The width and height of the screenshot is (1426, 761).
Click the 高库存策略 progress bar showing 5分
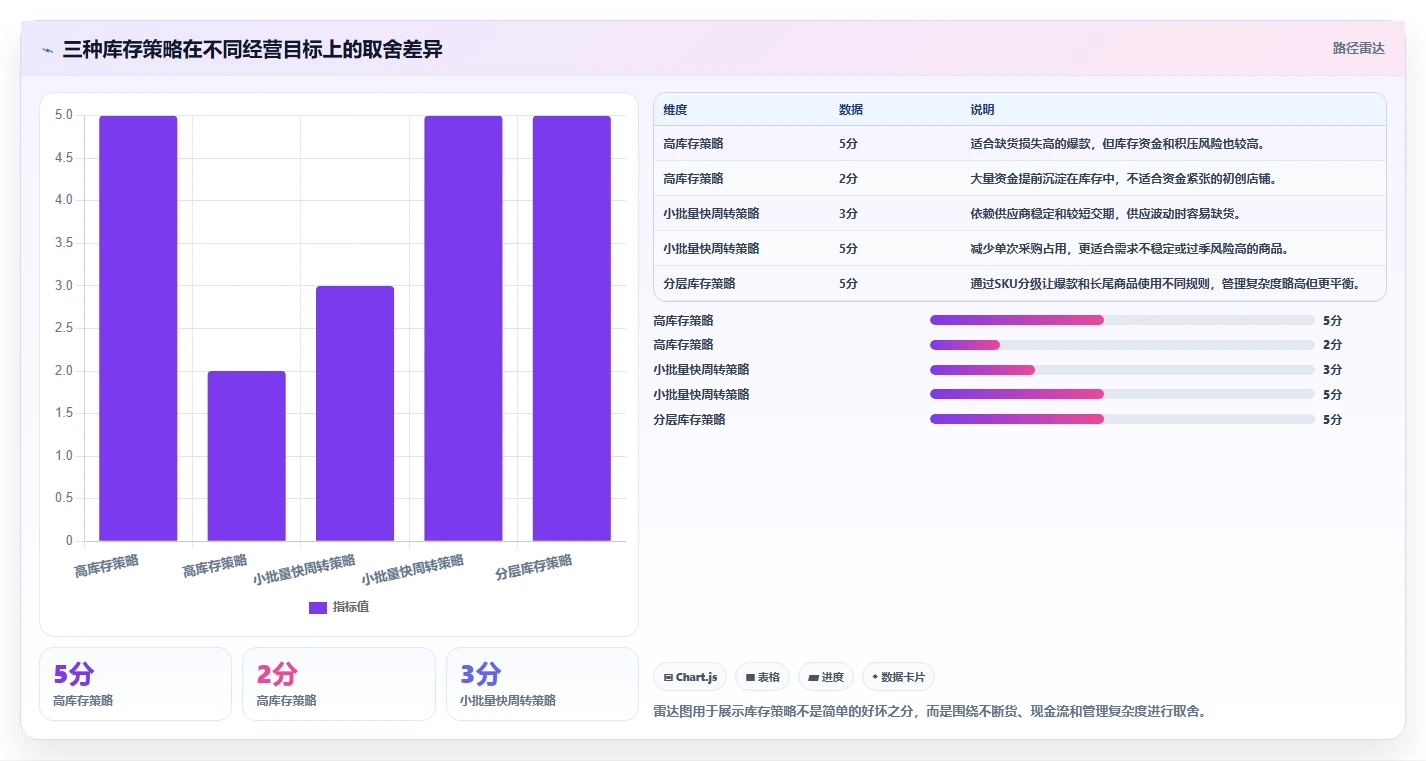(1122, 320)
